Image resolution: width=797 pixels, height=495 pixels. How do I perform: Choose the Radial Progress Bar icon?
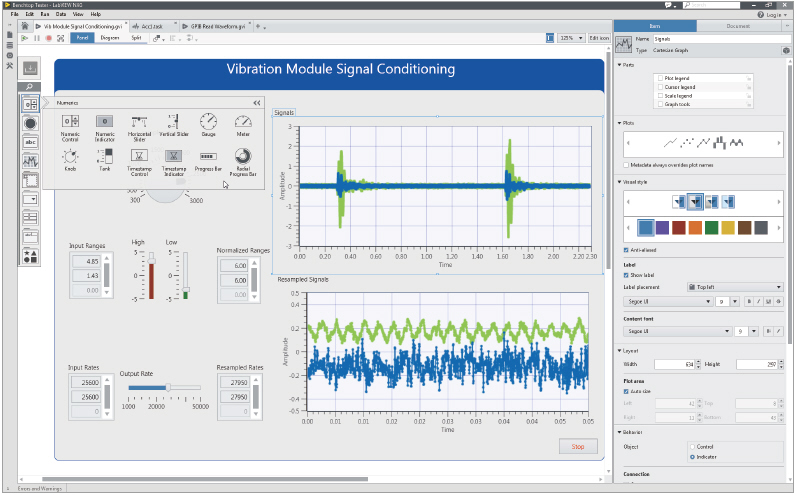pyautogui.click(x=243, y=156)
